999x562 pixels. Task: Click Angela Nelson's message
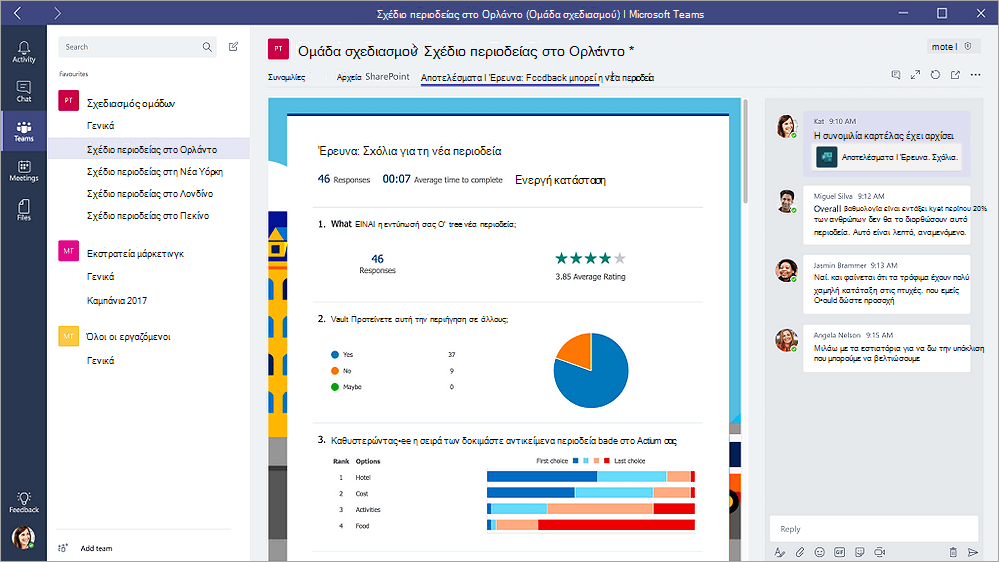point(887,348)
